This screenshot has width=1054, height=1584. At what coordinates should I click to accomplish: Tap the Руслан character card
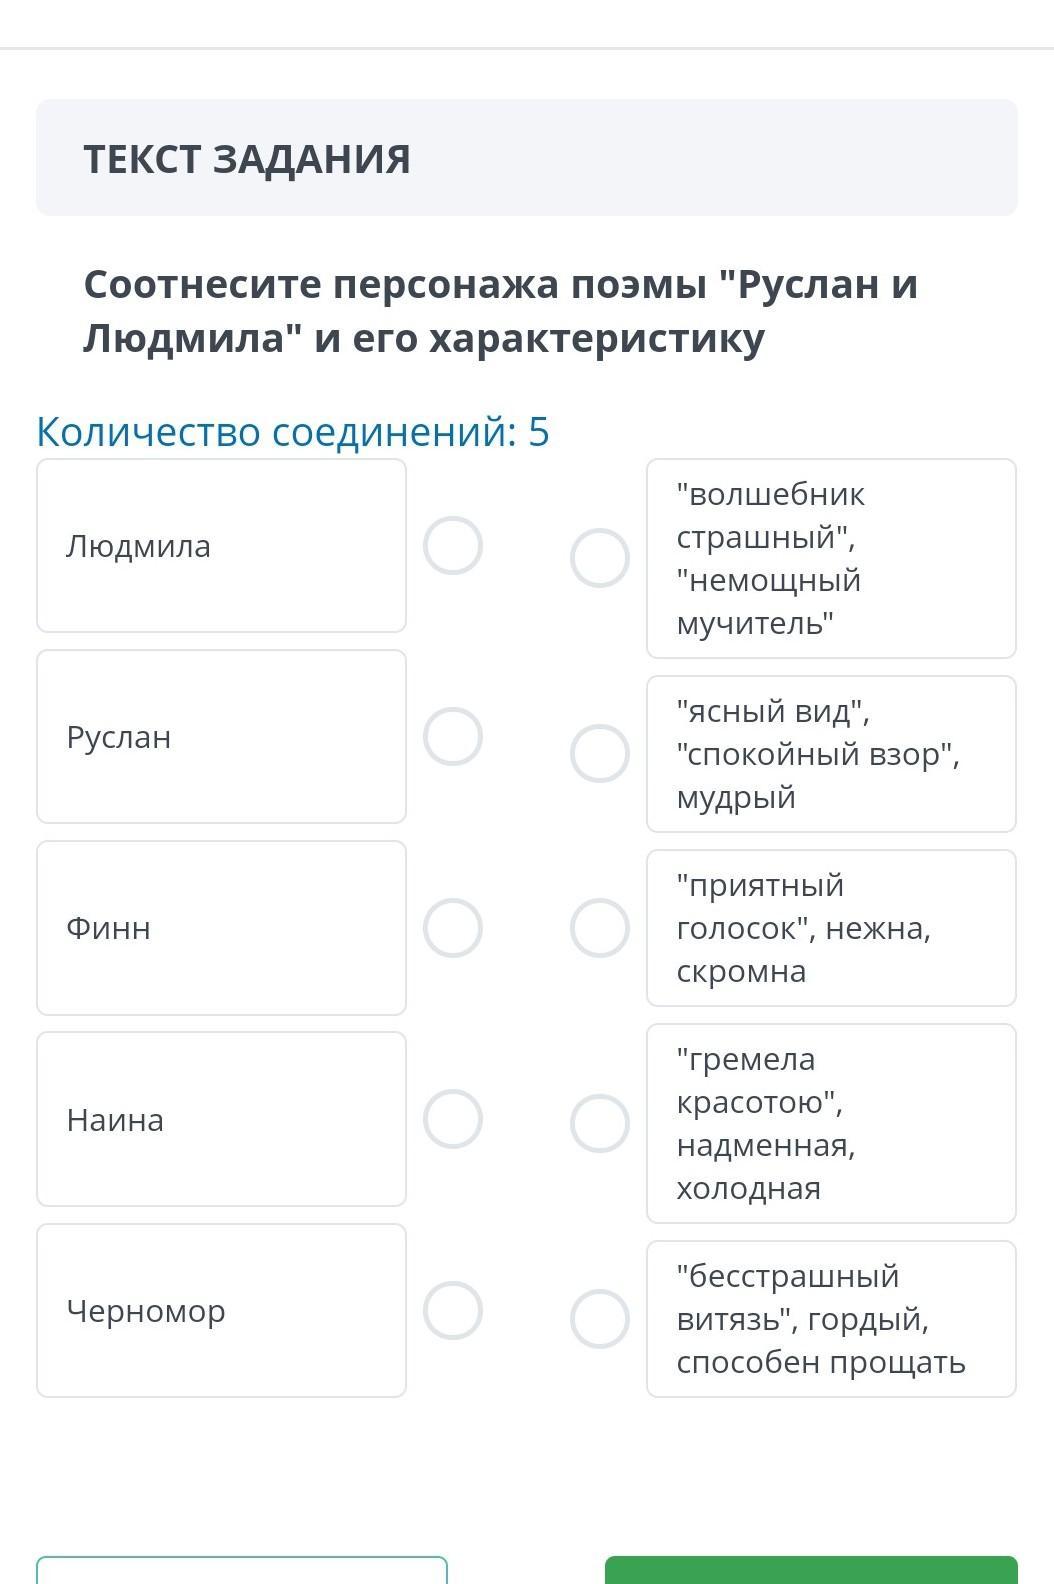[x=221, y=737]
